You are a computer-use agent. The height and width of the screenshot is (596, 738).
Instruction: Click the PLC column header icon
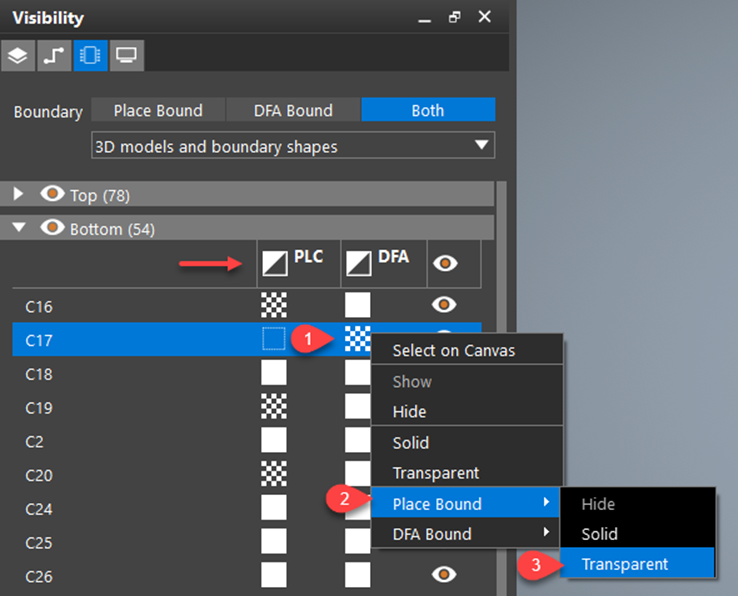pos(275,263)
